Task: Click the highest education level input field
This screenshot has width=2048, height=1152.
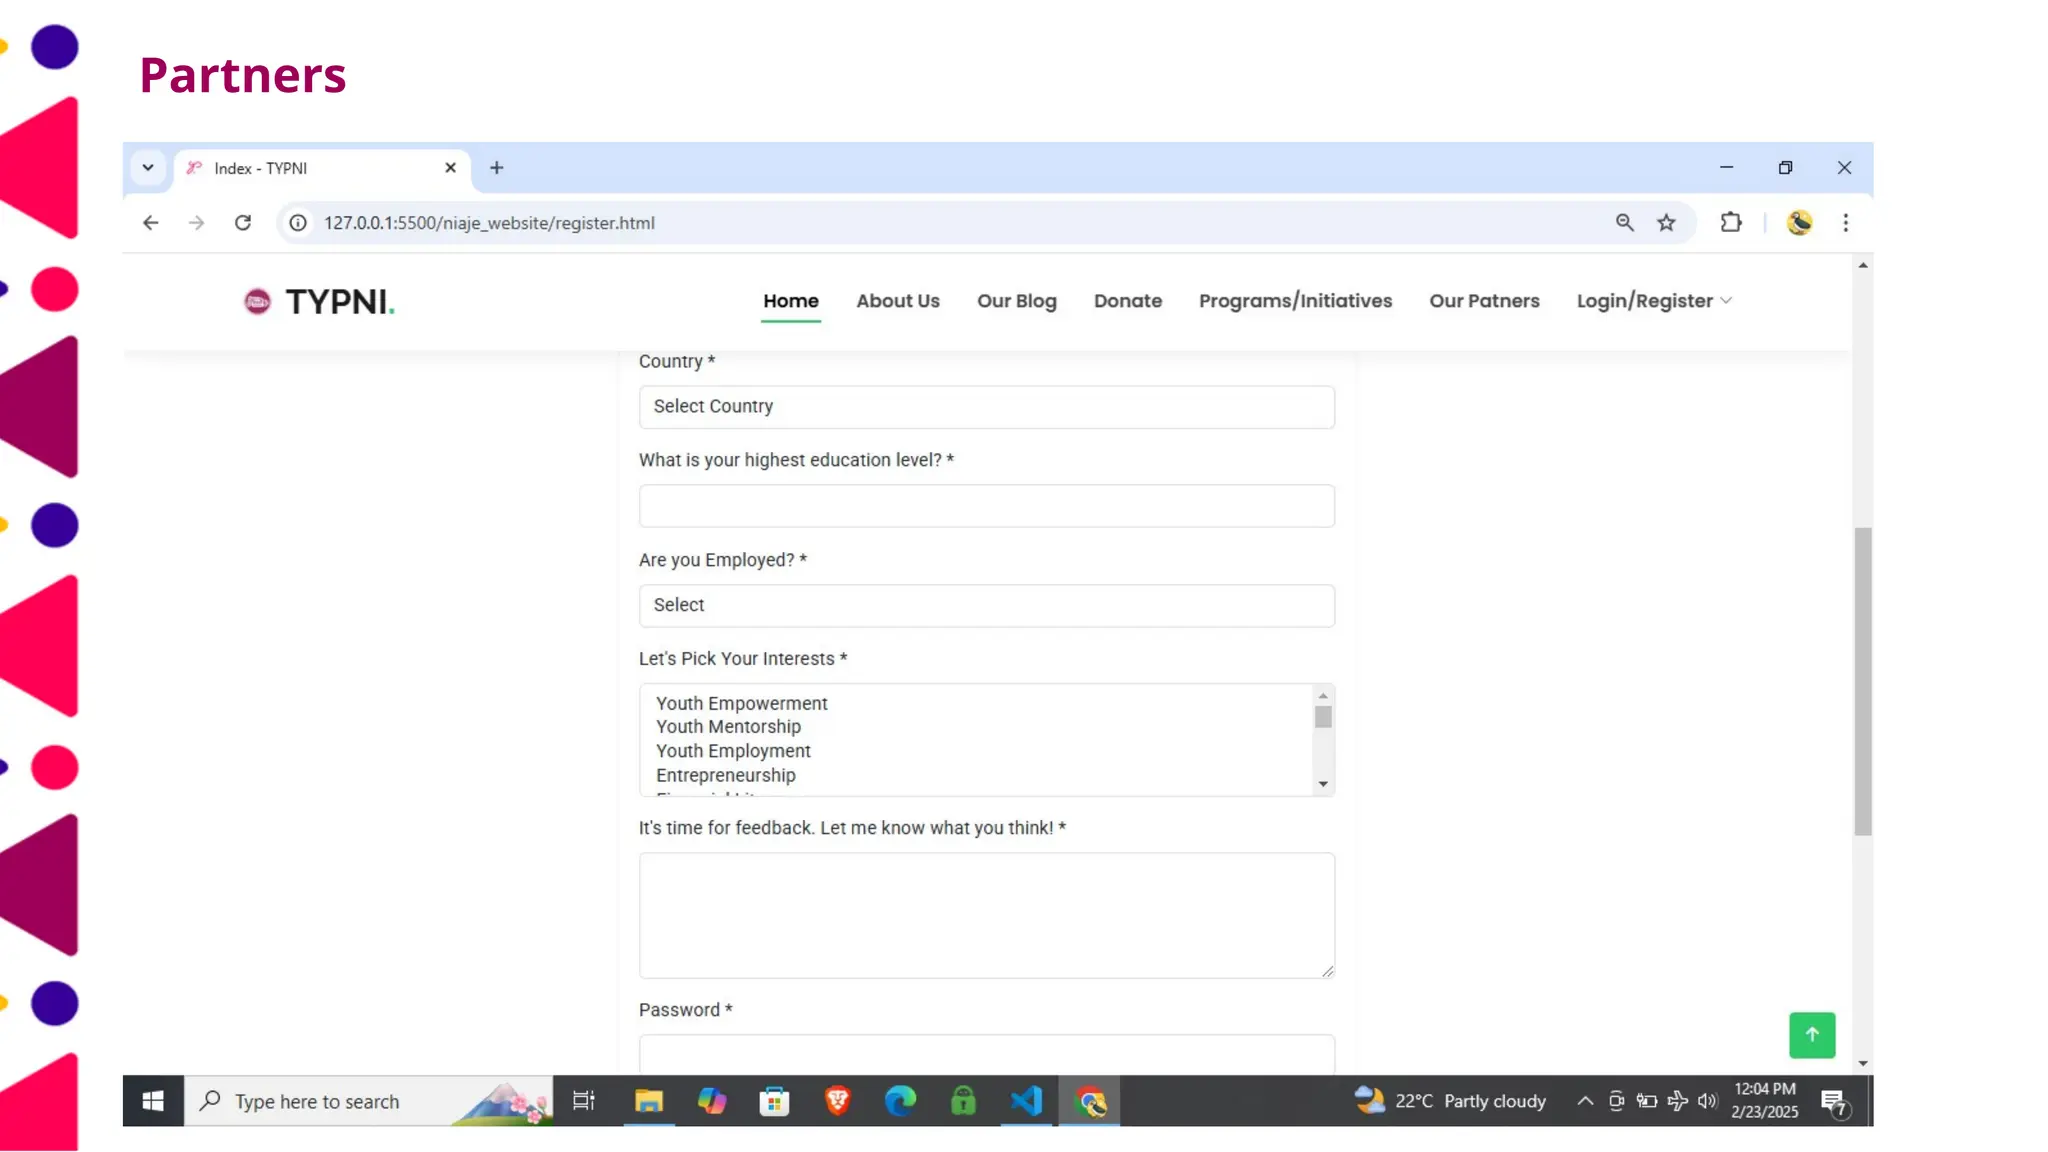Action: [986, 506]
